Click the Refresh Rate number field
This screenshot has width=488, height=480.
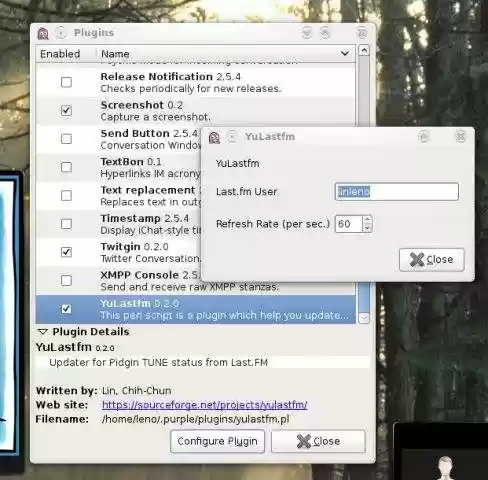(349, 224)
